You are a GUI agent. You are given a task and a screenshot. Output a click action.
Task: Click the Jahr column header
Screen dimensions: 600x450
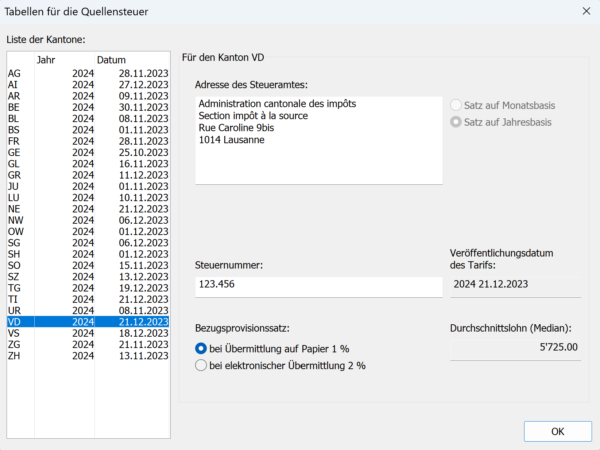64,60
